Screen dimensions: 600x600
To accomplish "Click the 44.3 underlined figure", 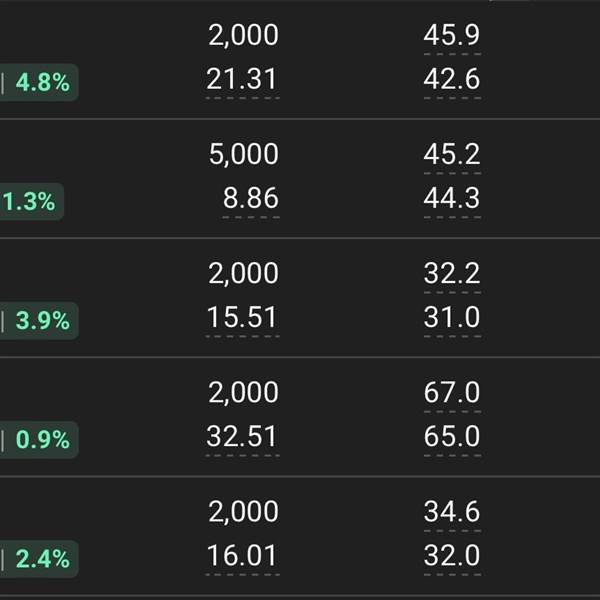I will coord(452,199).
